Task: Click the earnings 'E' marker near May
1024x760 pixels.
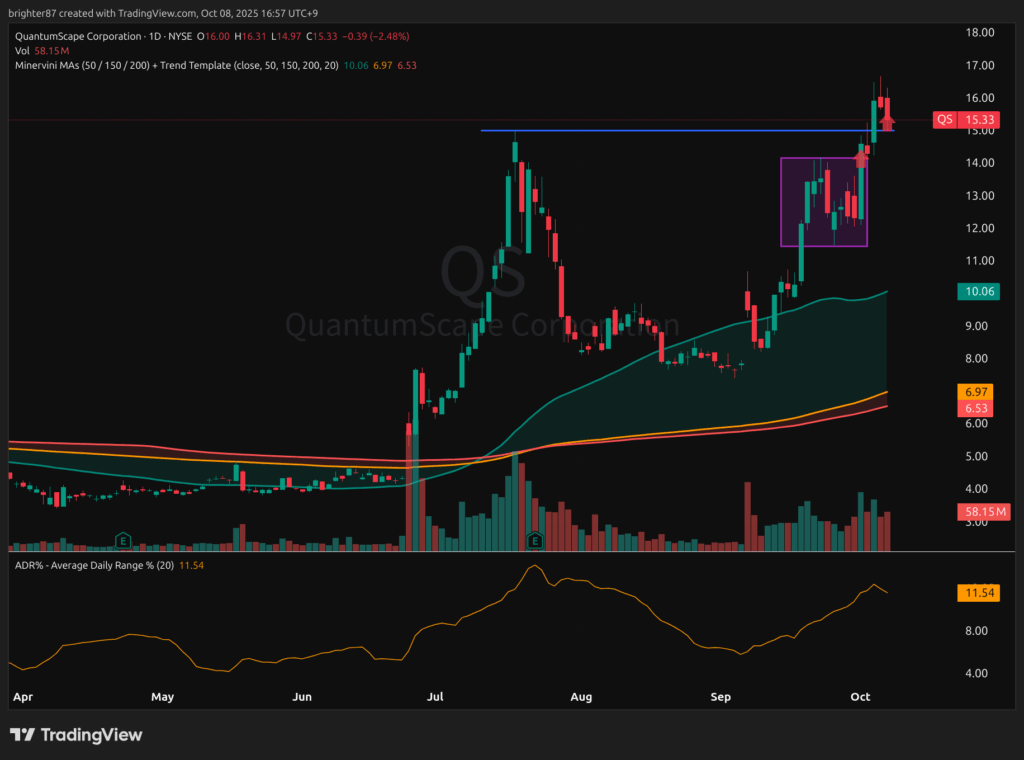Action: [123, 540]
